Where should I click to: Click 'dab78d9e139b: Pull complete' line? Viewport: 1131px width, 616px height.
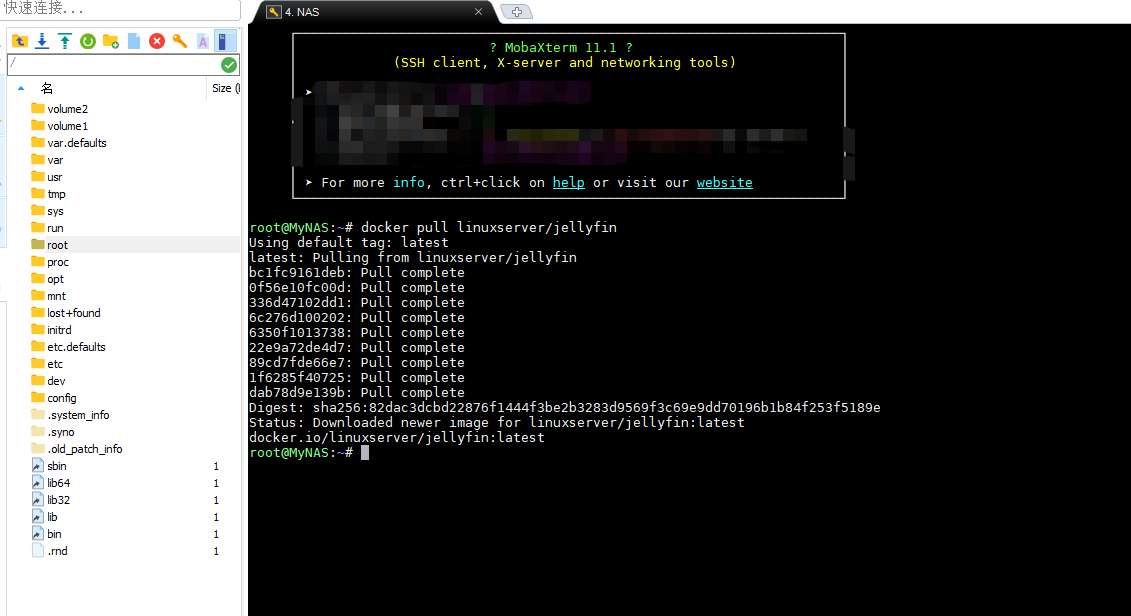tap(356, 392)
